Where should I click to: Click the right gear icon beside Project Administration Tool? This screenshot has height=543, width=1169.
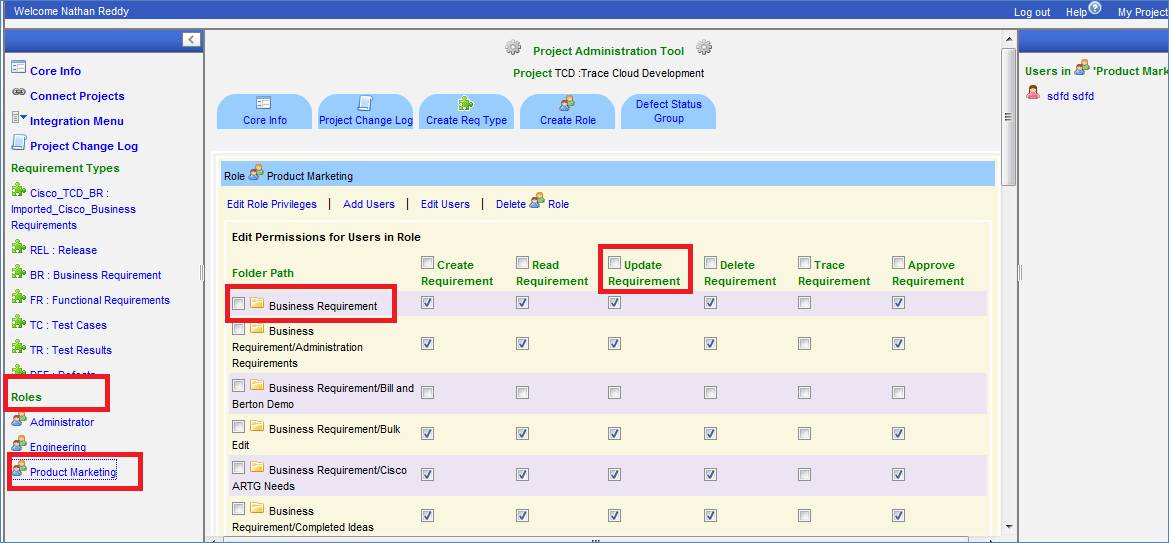(x=704, y=48)
